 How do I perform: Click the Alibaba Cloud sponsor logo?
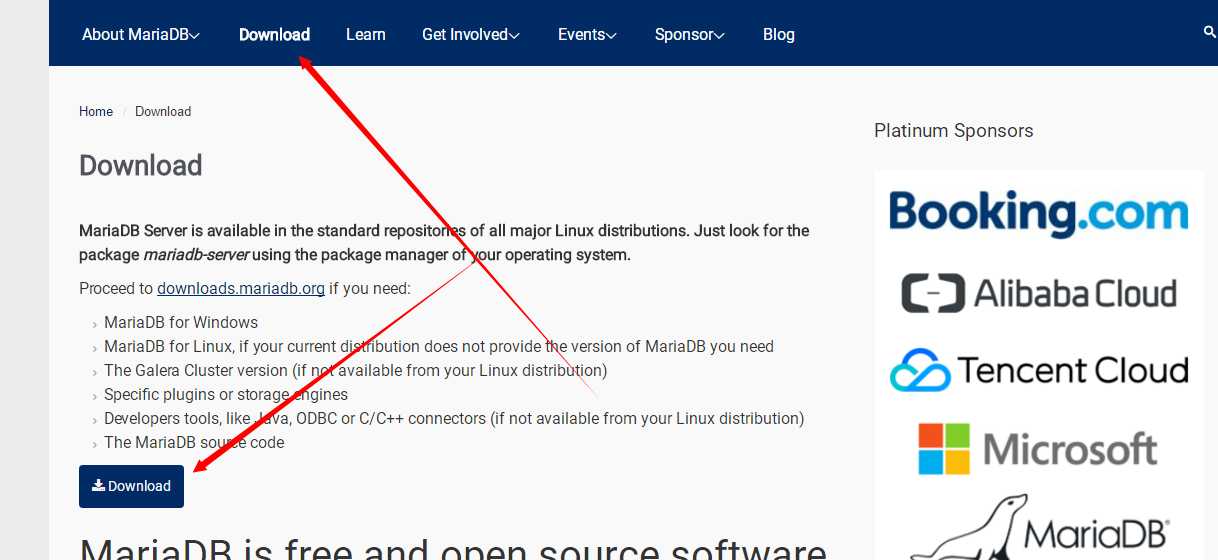pyautogui.click(x=1039, y=293)
